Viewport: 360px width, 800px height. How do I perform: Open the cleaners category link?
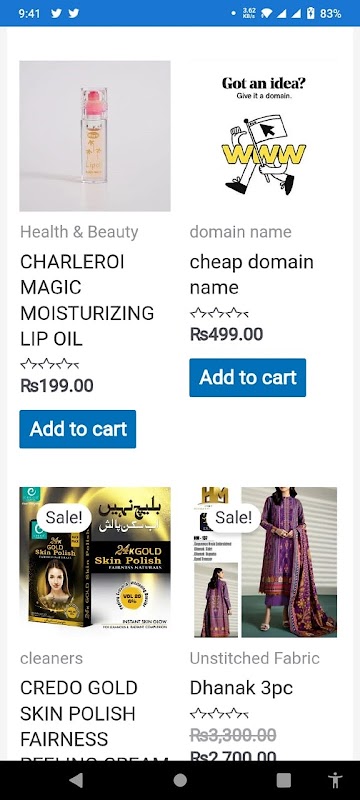(51, 658)
